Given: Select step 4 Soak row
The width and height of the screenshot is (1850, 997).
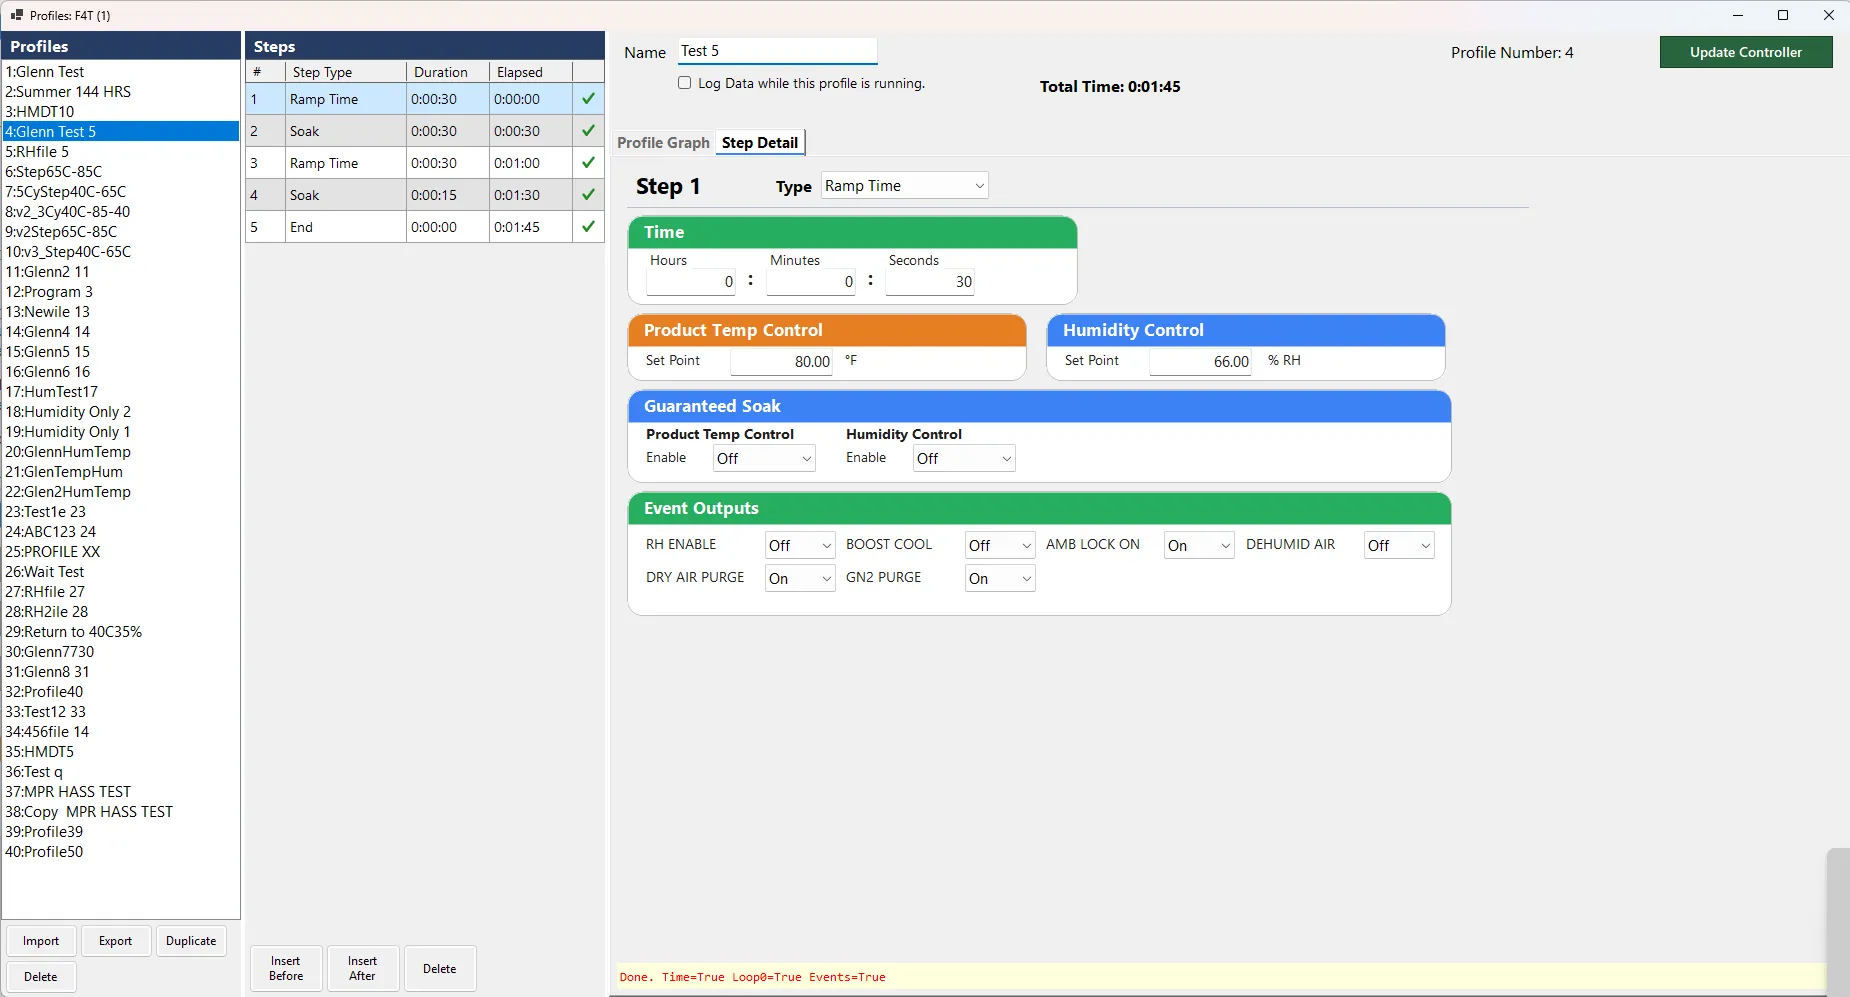Looking at the screenshot, I should click(425, 194).
